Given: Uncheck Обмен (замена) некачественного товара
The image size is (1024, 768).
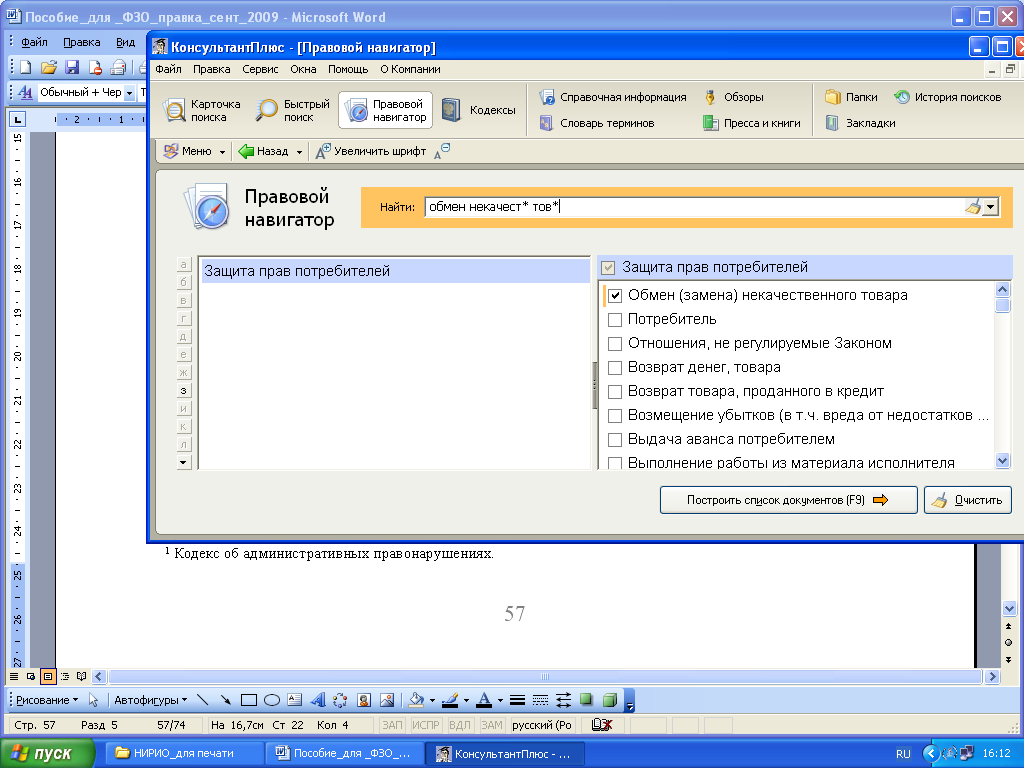Looking at the screenshot, I should pos(615,296).
